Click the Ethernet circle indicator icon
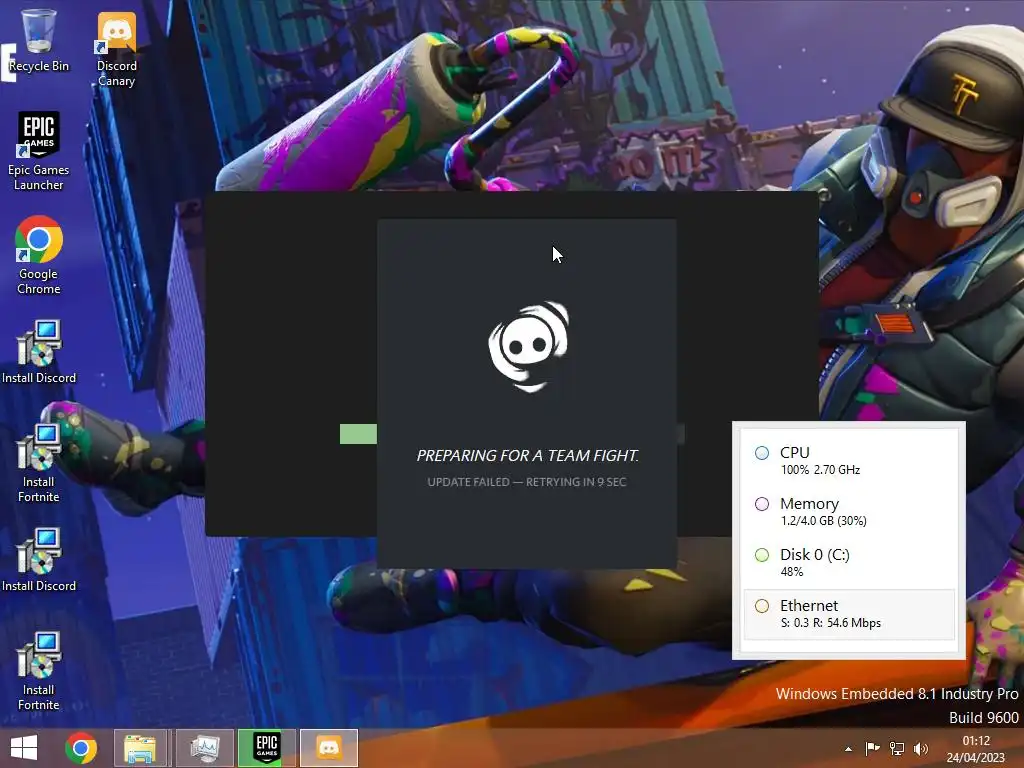 761,605
